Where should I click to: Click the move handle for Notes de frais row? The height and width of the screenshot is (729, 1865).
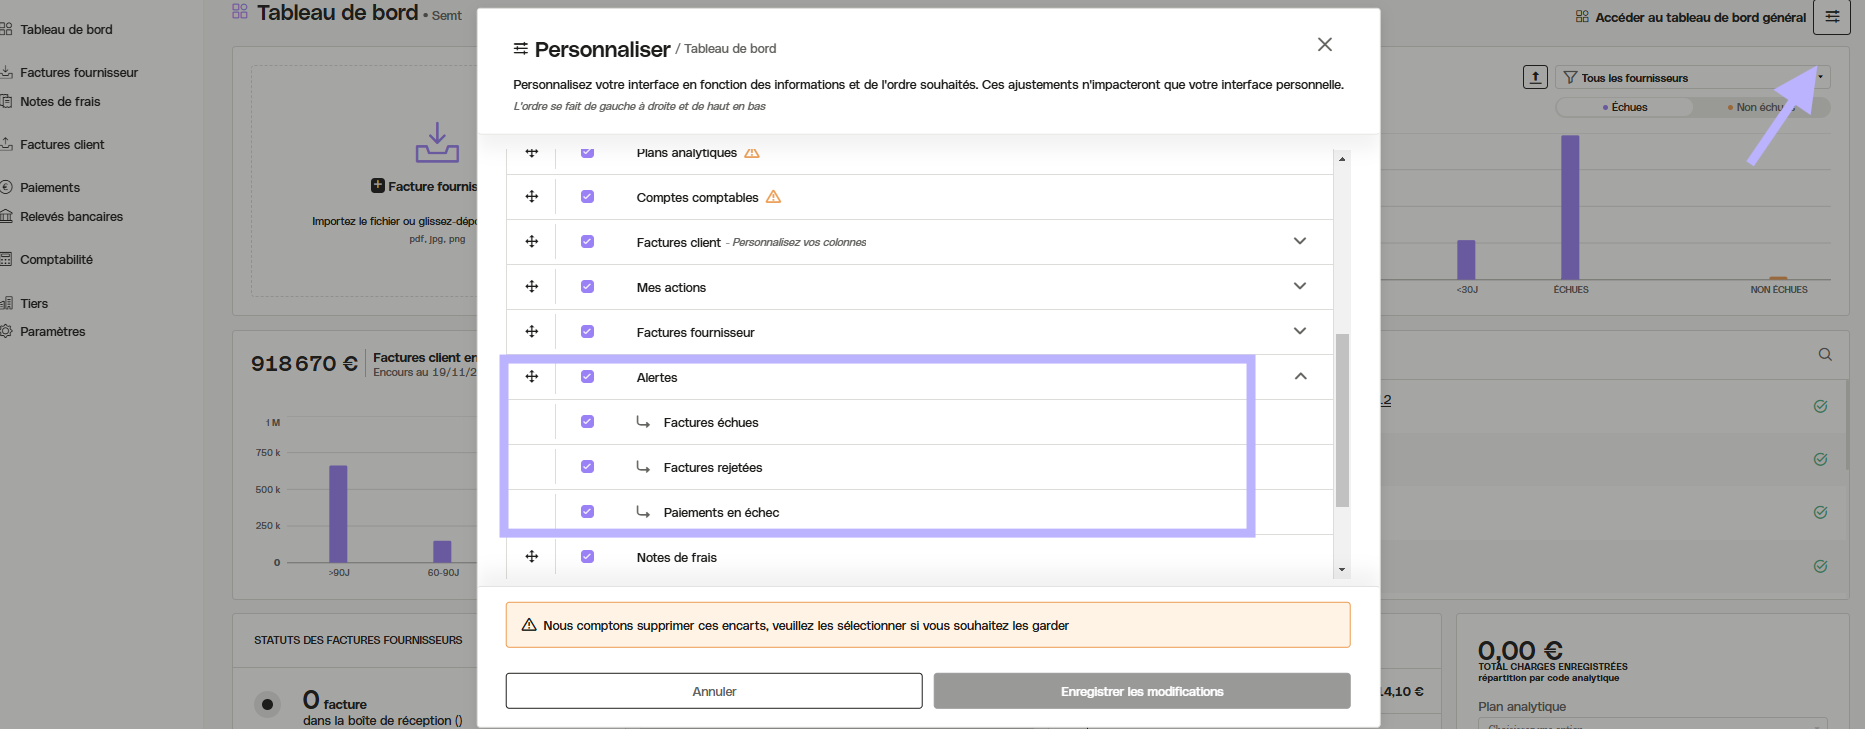532,557
